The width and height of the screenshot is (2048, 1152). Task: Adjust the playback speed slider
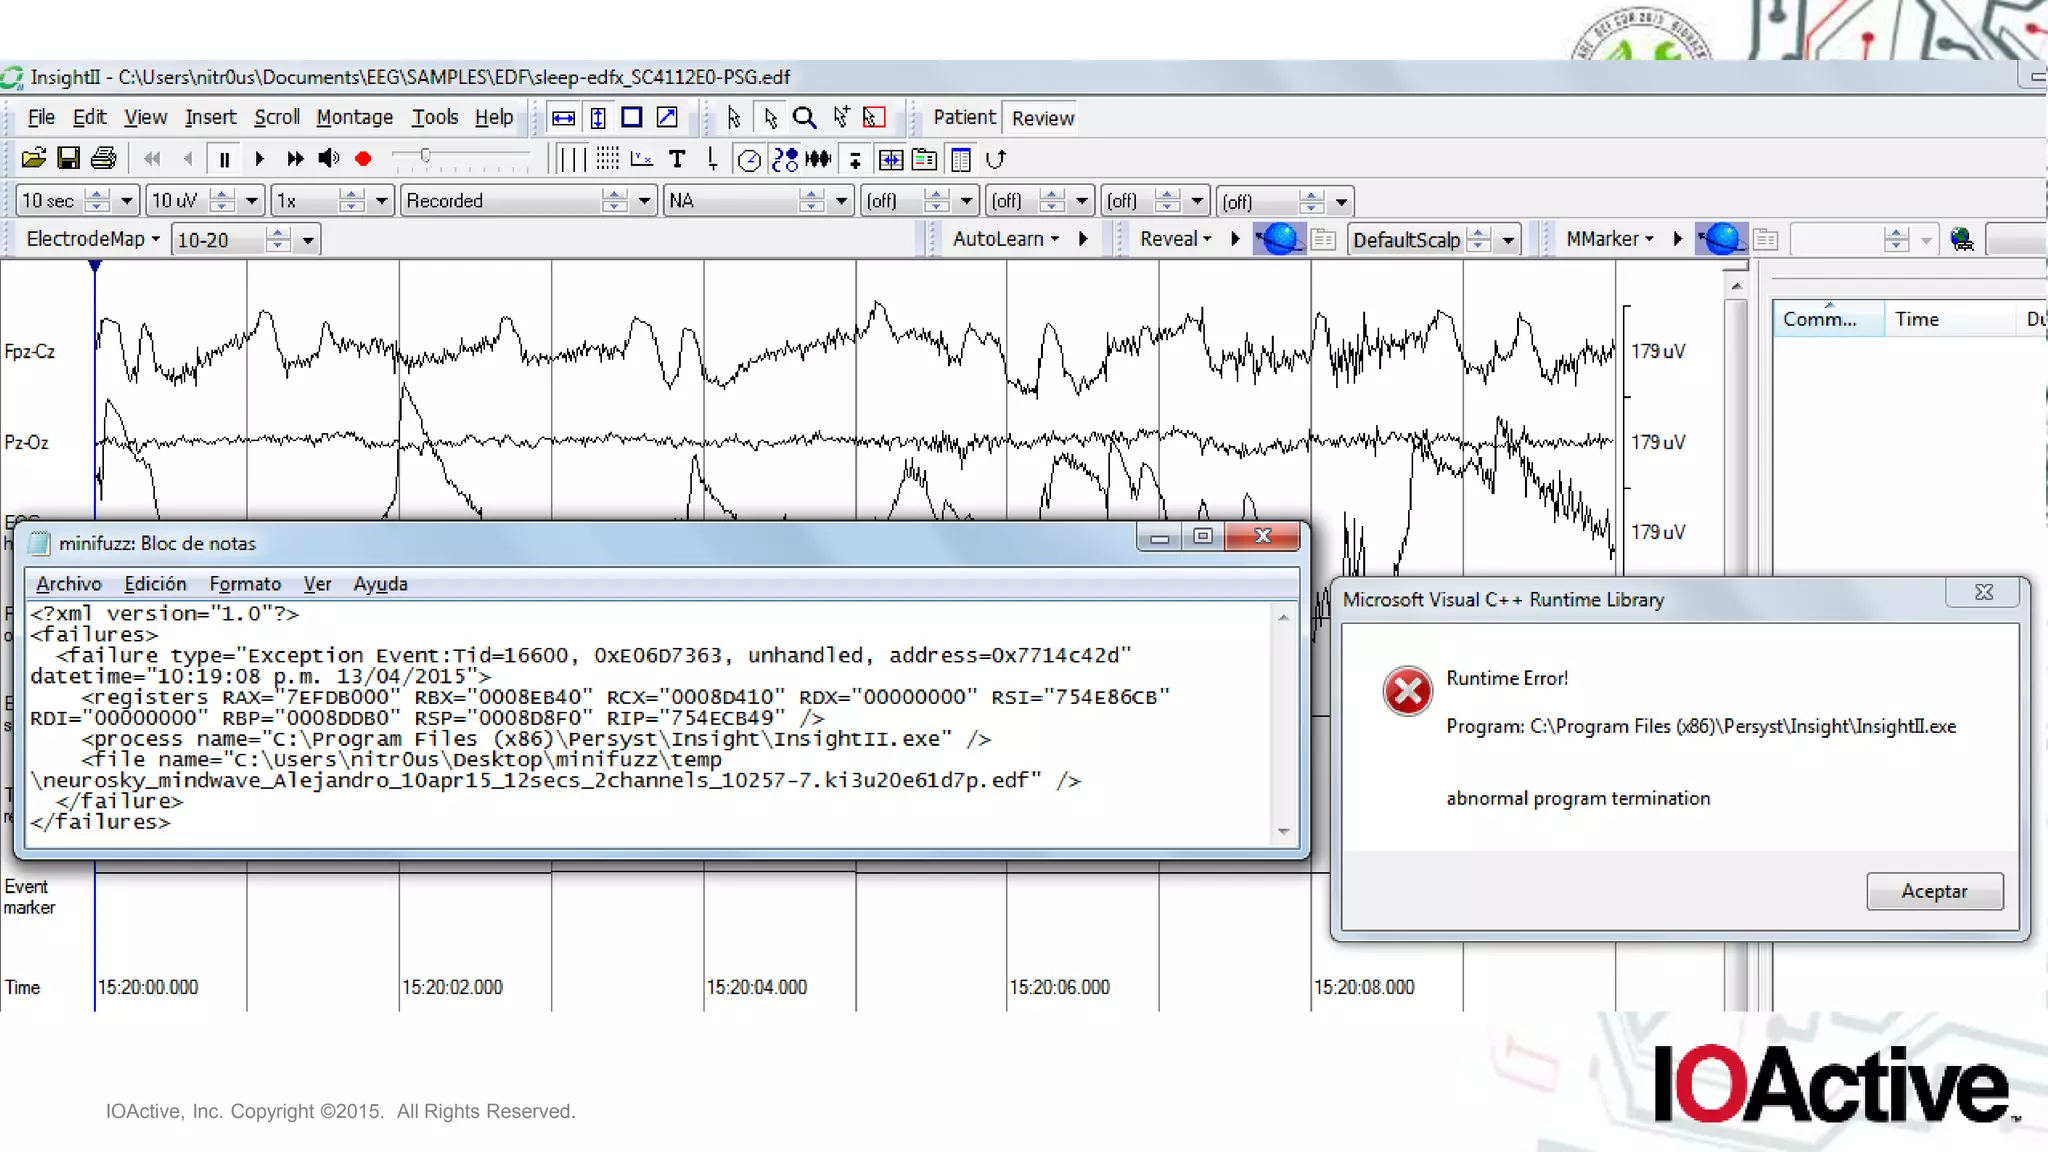(x=426, y=156)
